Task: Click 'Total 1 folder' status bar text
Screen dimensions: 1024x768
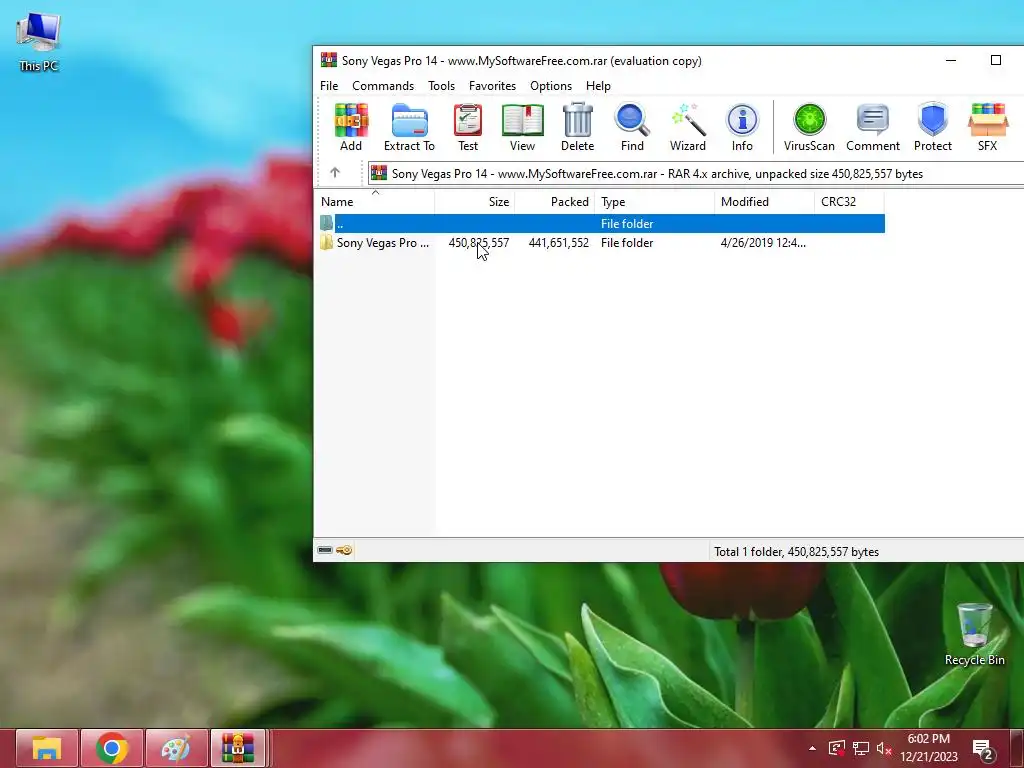Action: click(x=796, y=552)
